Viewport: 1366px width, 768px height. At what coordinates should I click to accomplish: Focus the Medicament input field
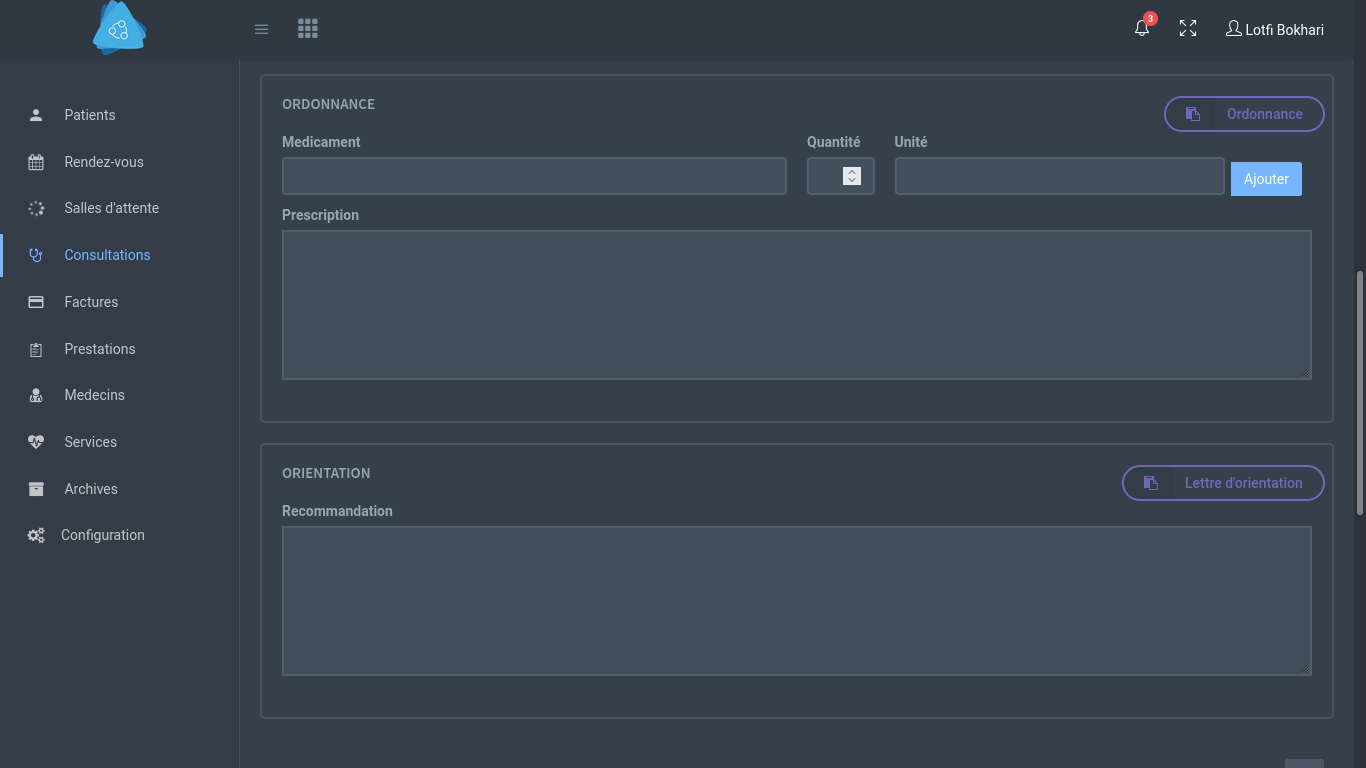[x=534, y=176]
